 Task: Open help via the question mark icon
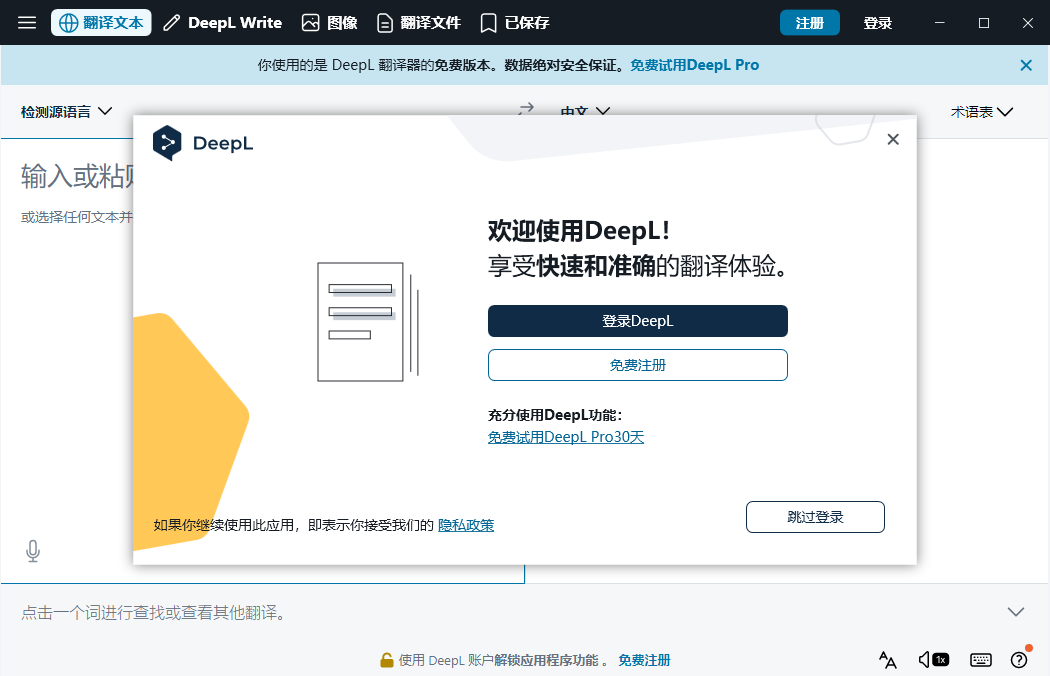[1019, 660]
